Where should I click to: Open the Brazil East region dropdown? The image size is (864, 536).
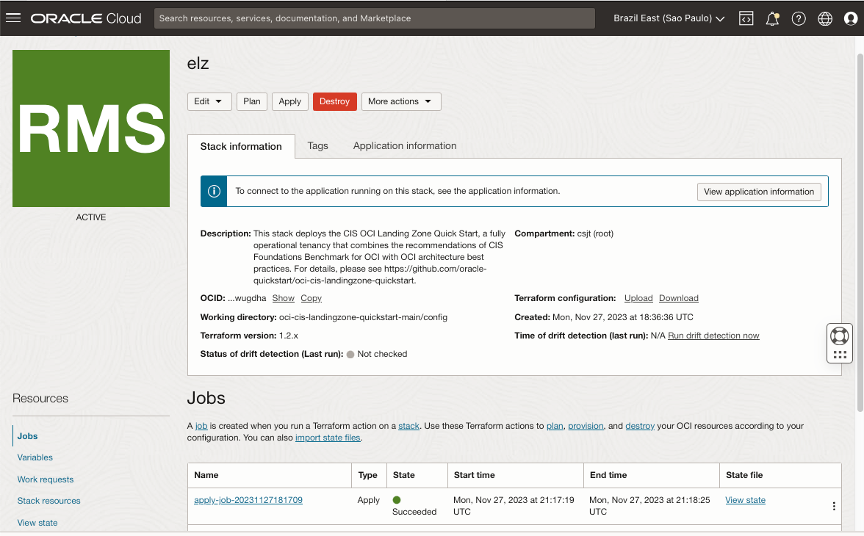pyautogui.click(x=668, y=18)
